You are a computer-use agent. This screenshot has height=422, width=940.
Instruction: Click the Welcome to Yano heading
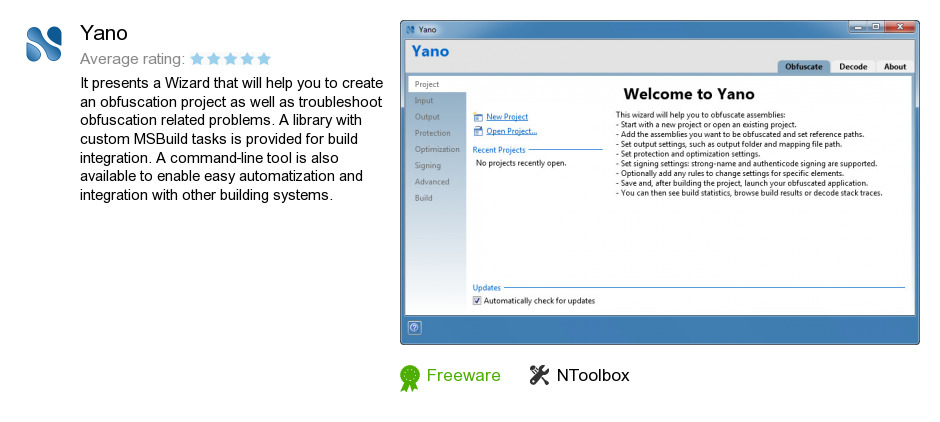(689, 94)
